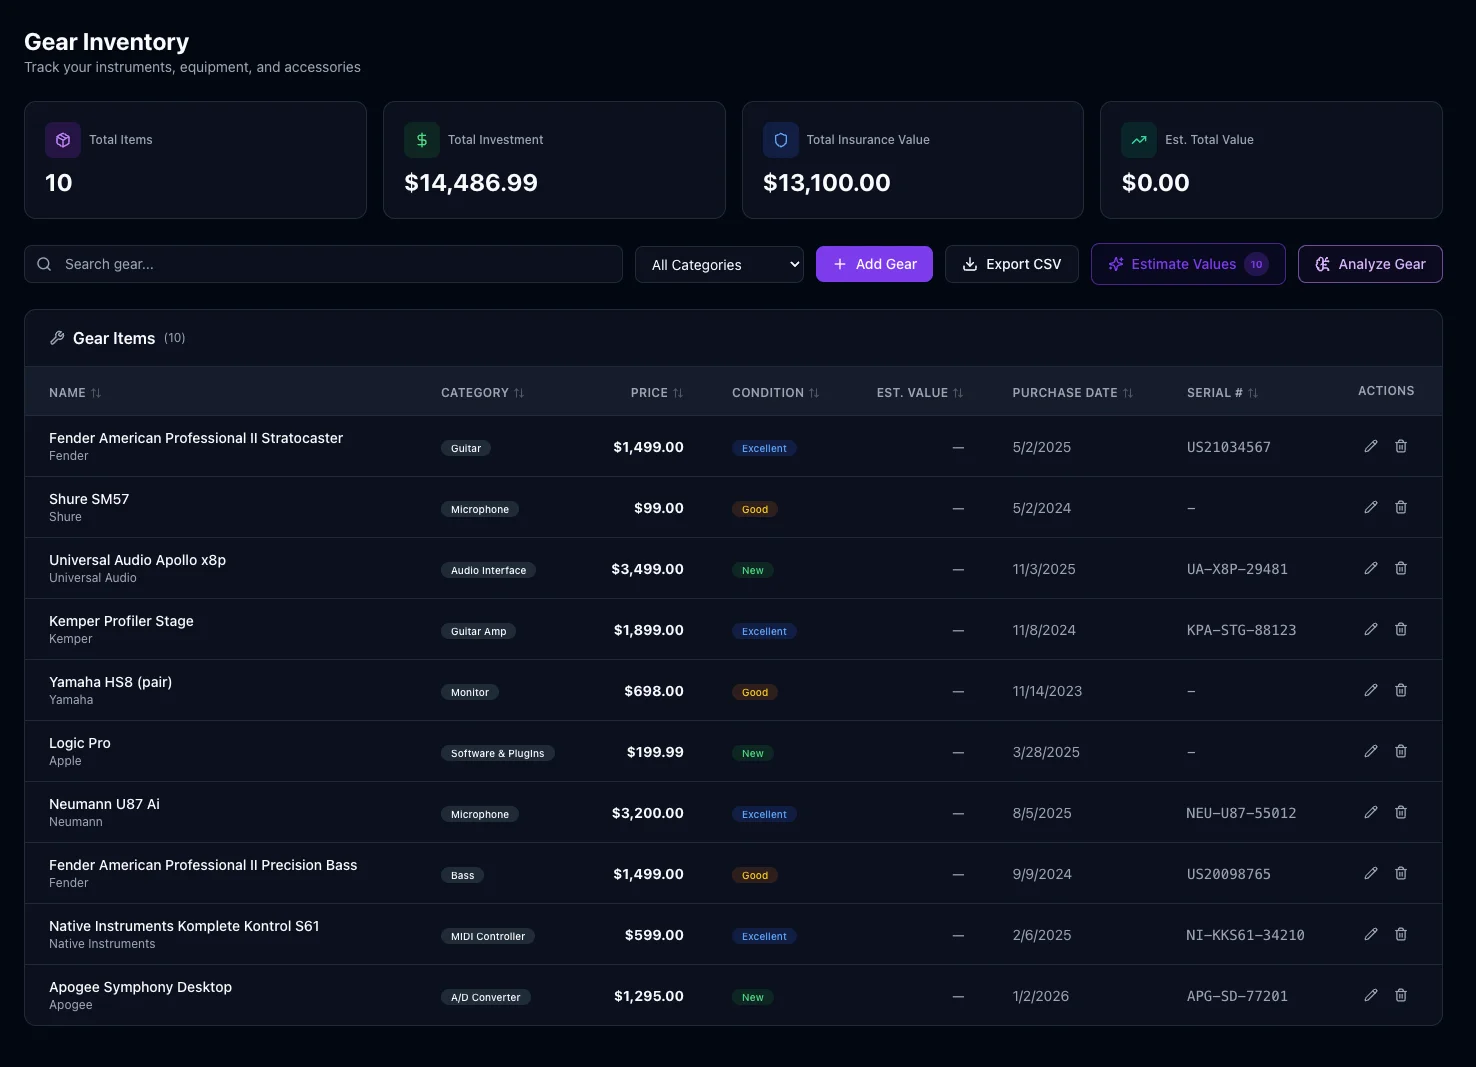
Task: Delete the Fender Precision Bass entry
Action: (1401, 873)
